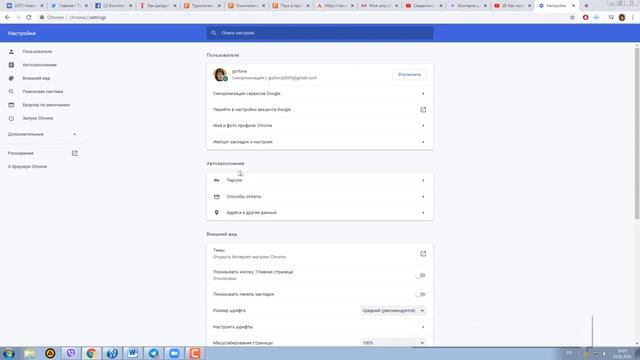Click the Windows Start button

pos(9,353)
